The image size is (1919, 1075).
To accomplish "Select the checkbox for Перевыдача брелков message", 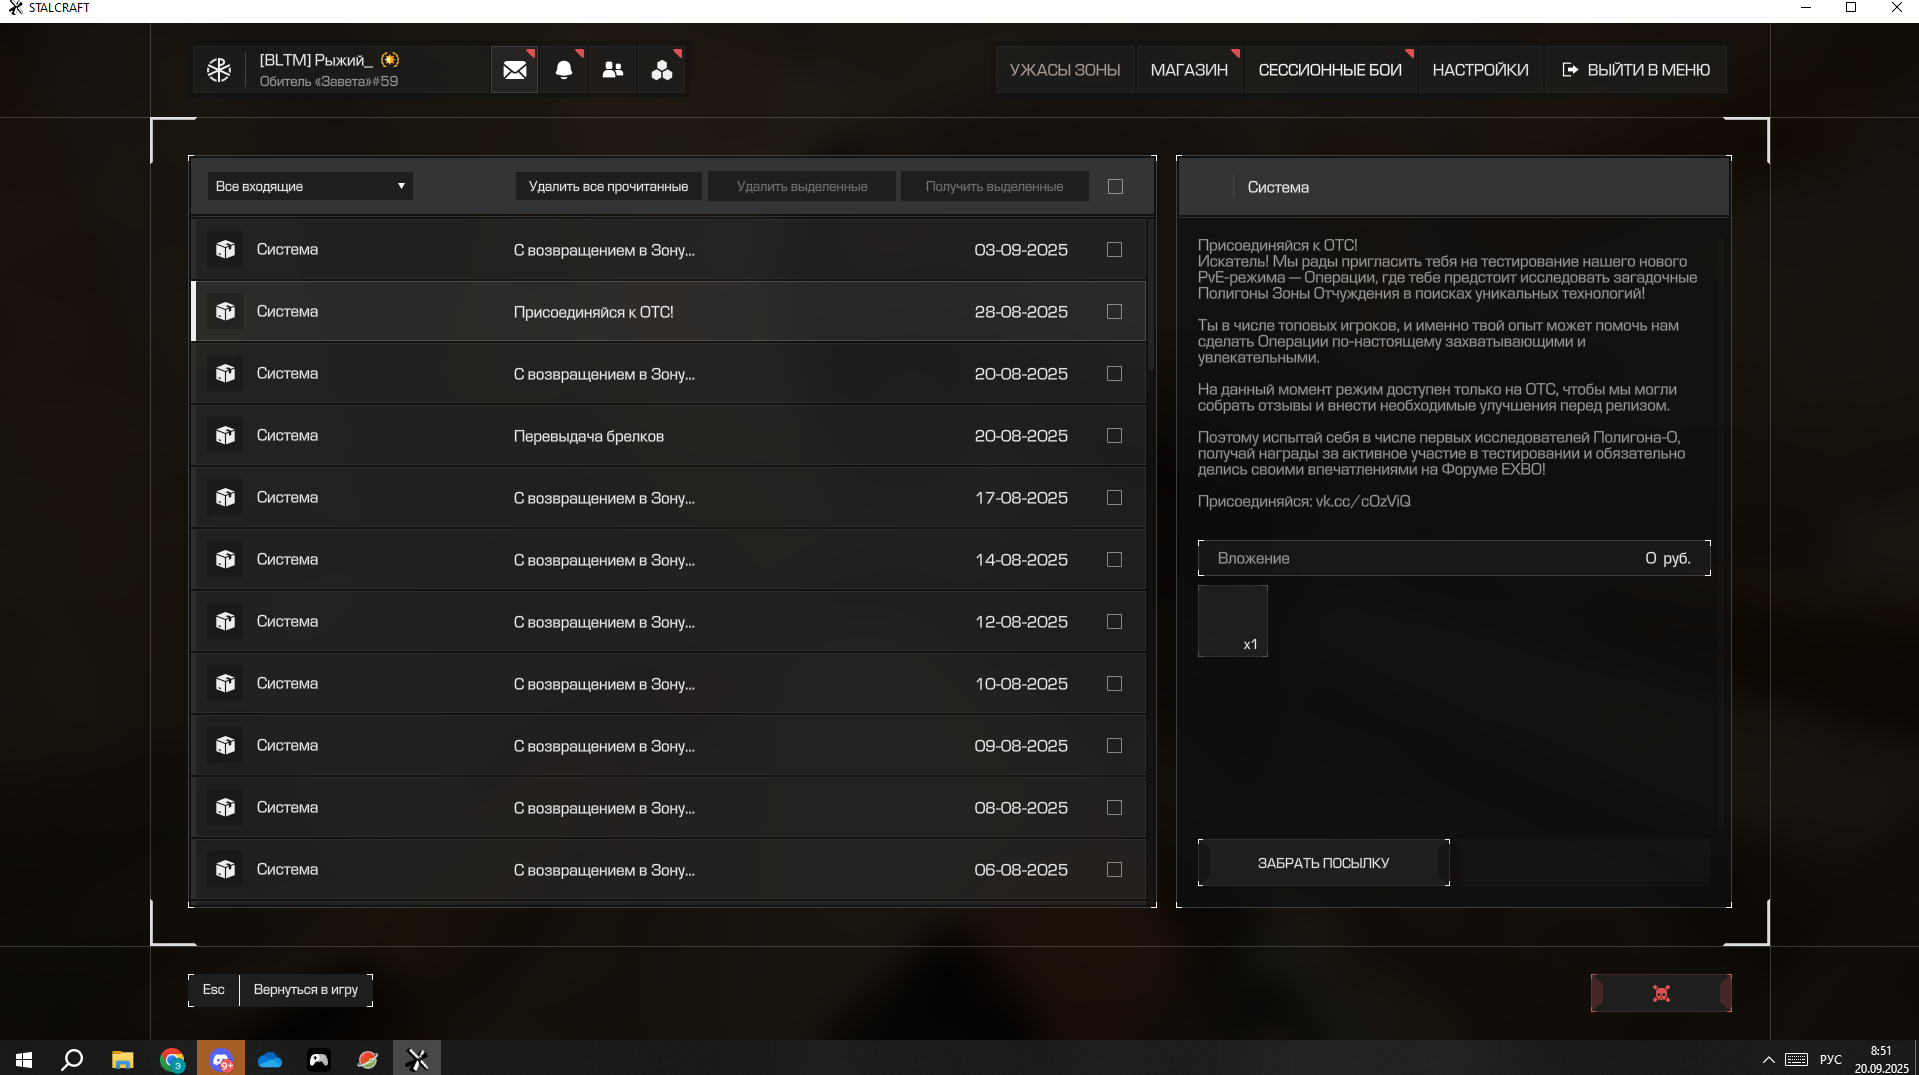I will 1114,436.
